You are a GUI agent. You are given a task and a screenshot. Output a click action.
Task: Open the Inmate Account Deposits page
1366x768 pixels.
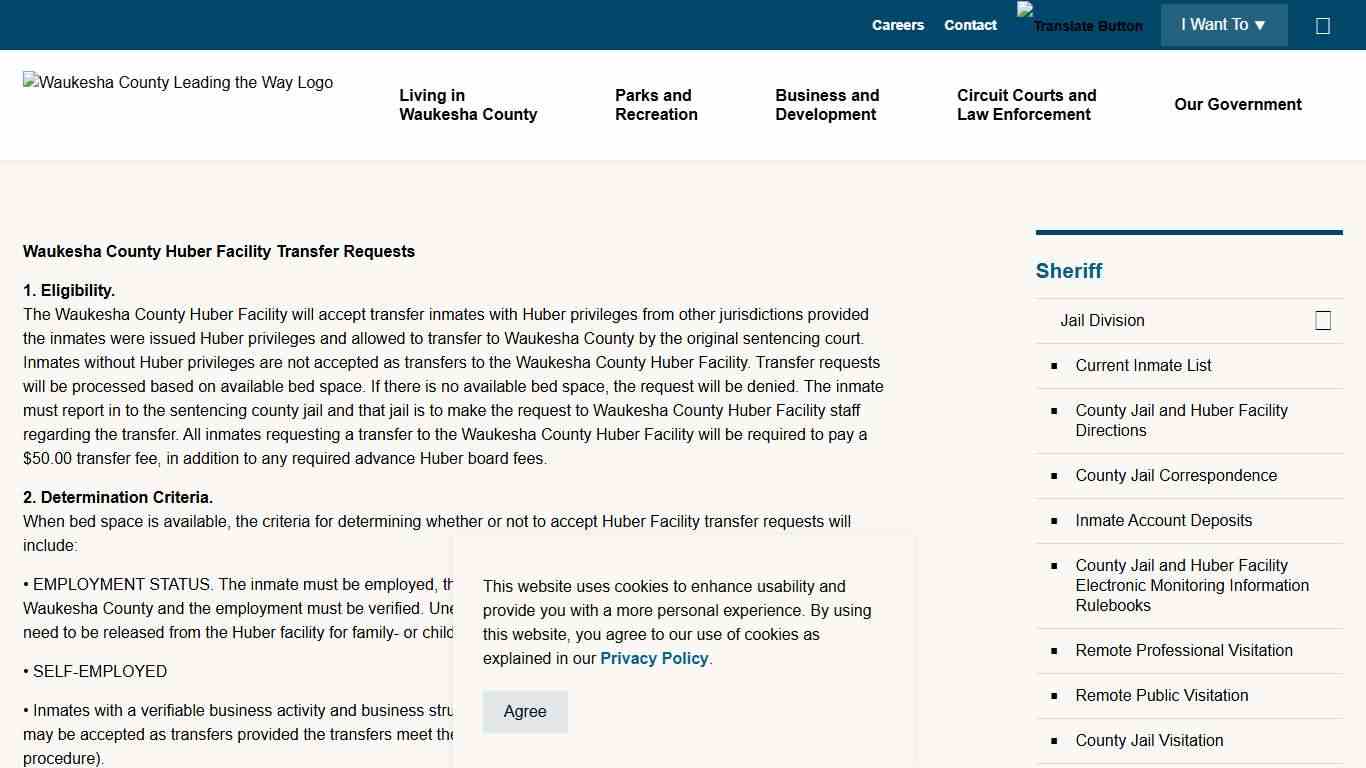(1163, 520)
